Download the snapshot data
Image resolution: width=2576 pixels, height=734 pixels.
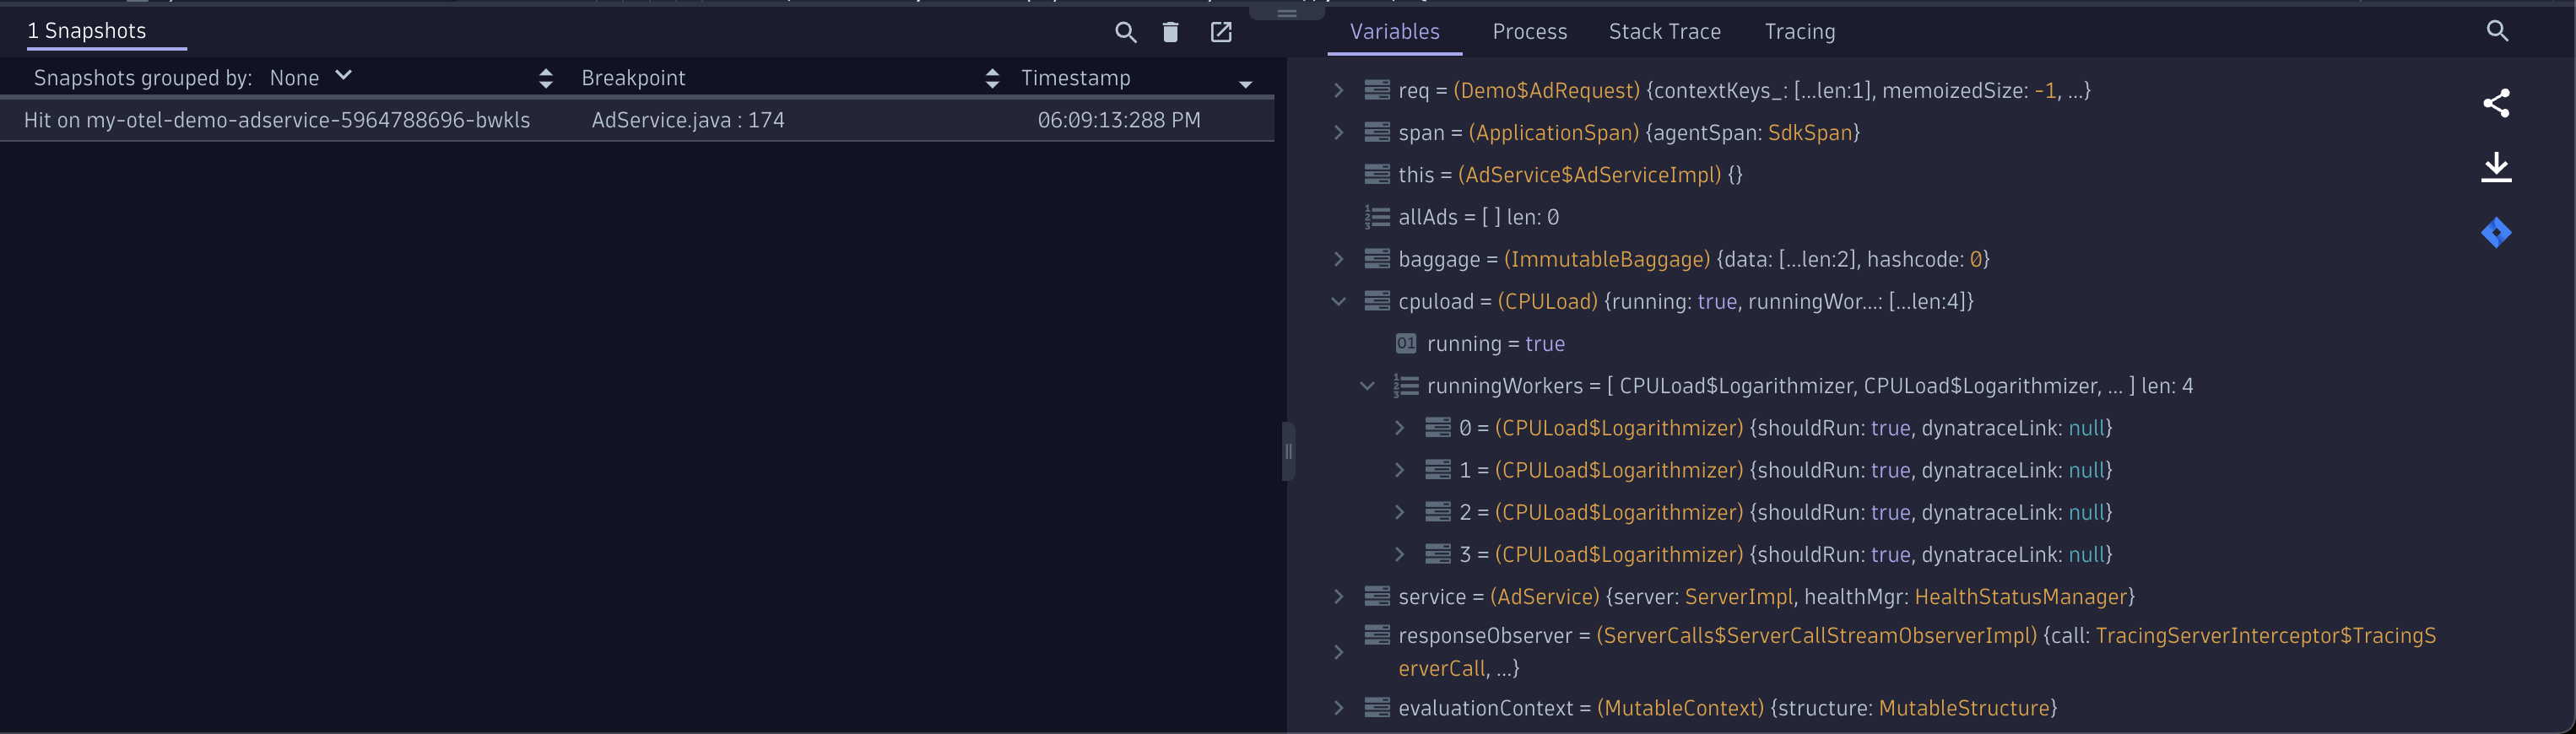tap(2496, 167)
